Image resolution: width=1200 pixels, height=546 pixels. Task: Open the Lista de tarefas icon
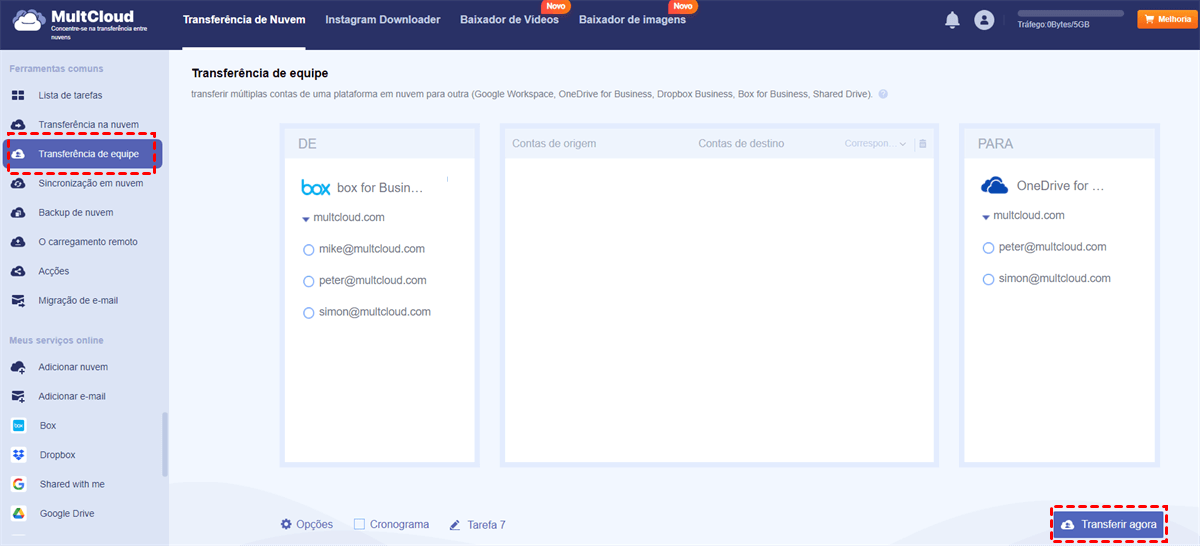(x=18, y=96)
